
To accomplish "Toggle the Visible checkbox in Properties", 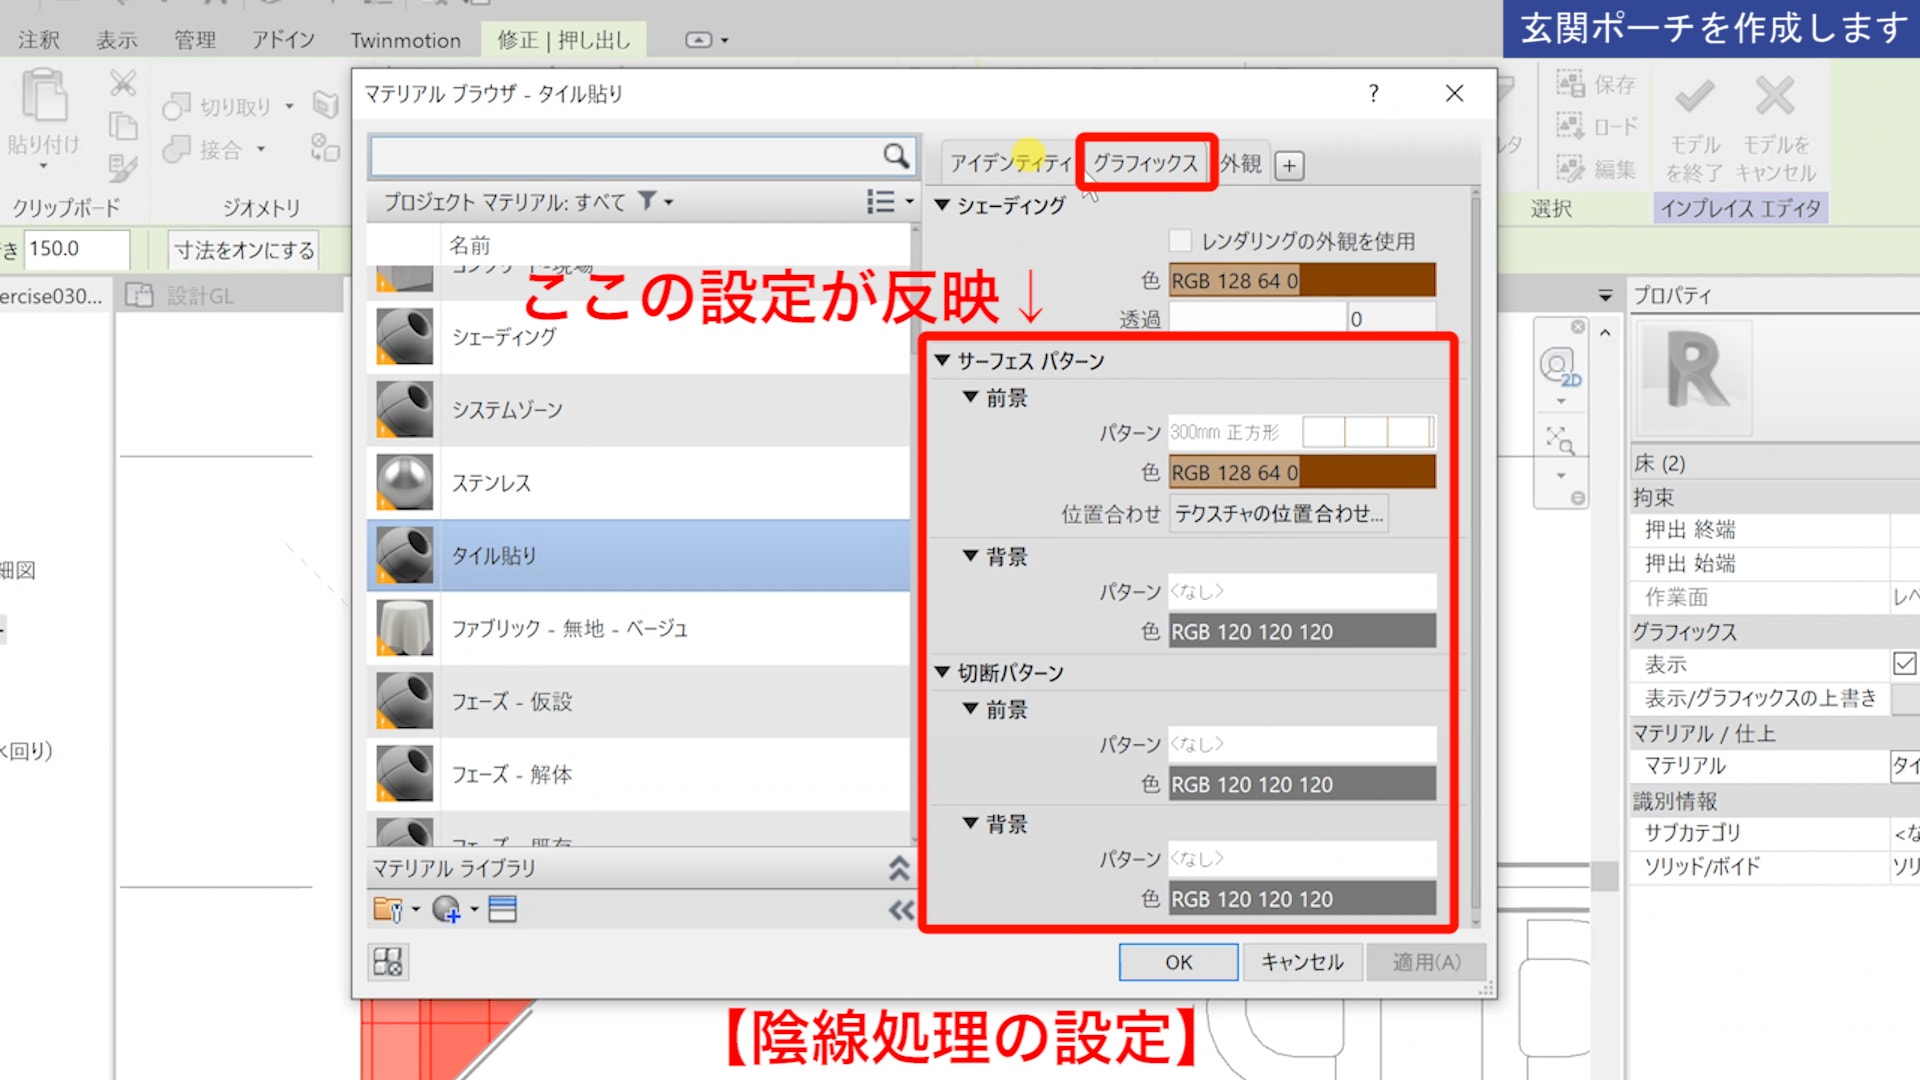I will click(x=1904, y=664).
